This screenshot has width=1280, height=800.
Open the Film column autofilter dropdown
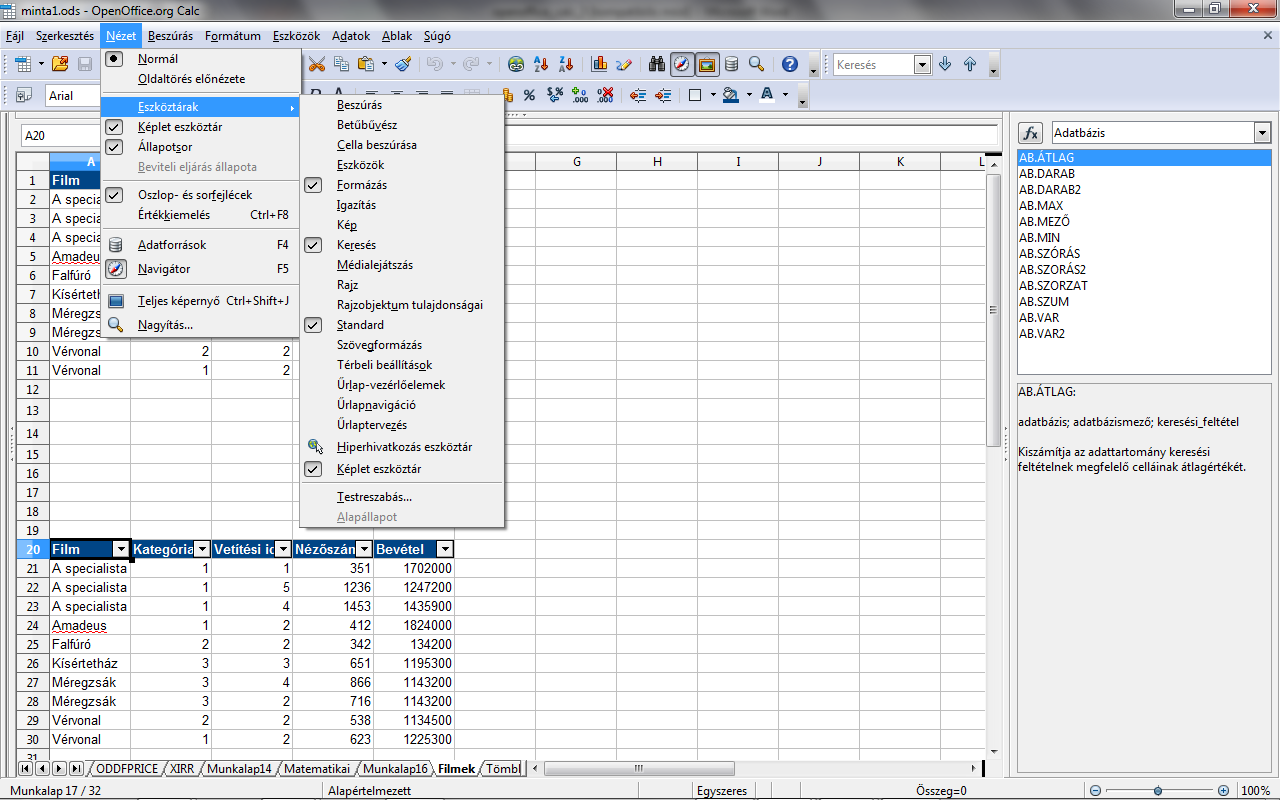121,549
